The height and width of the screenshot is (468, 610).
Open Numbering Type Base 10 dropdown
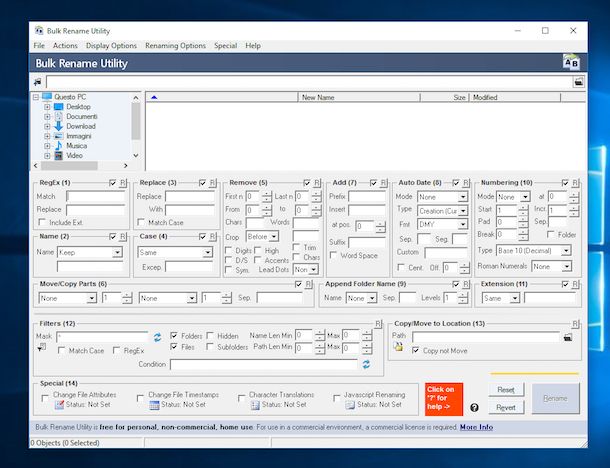[566, 251]
